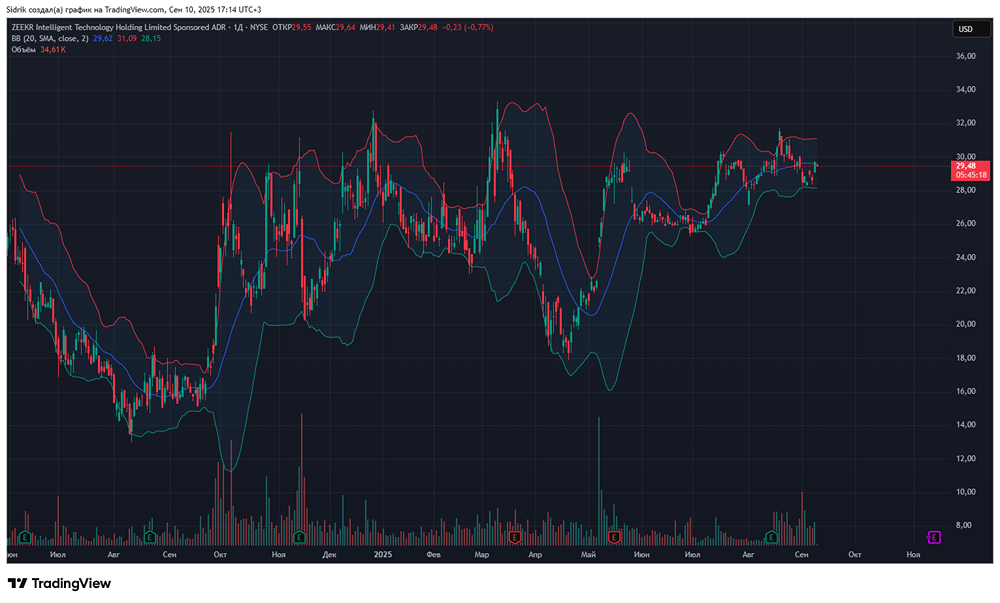Click the 32,00 price axis label
1000x603 pixels.
(966, 123)
